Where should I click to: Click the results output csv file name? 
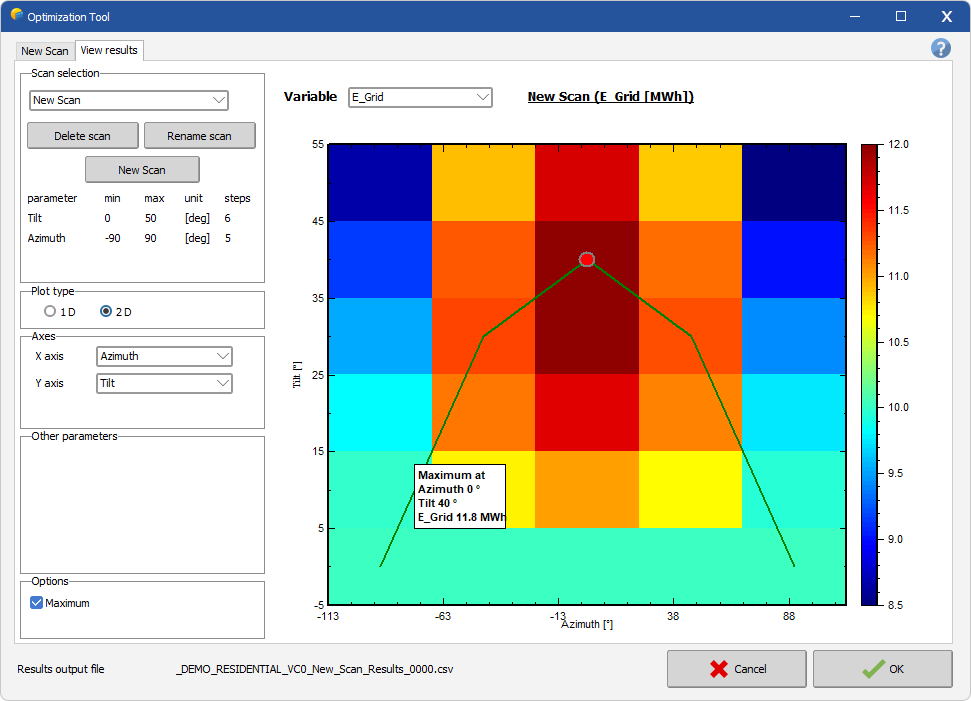pyautogui.click(x=315, y=669)
